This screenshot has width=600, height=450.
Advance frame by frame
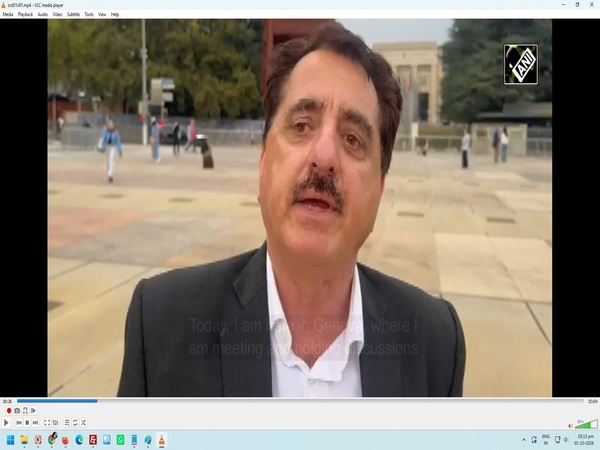coord(33,411)
